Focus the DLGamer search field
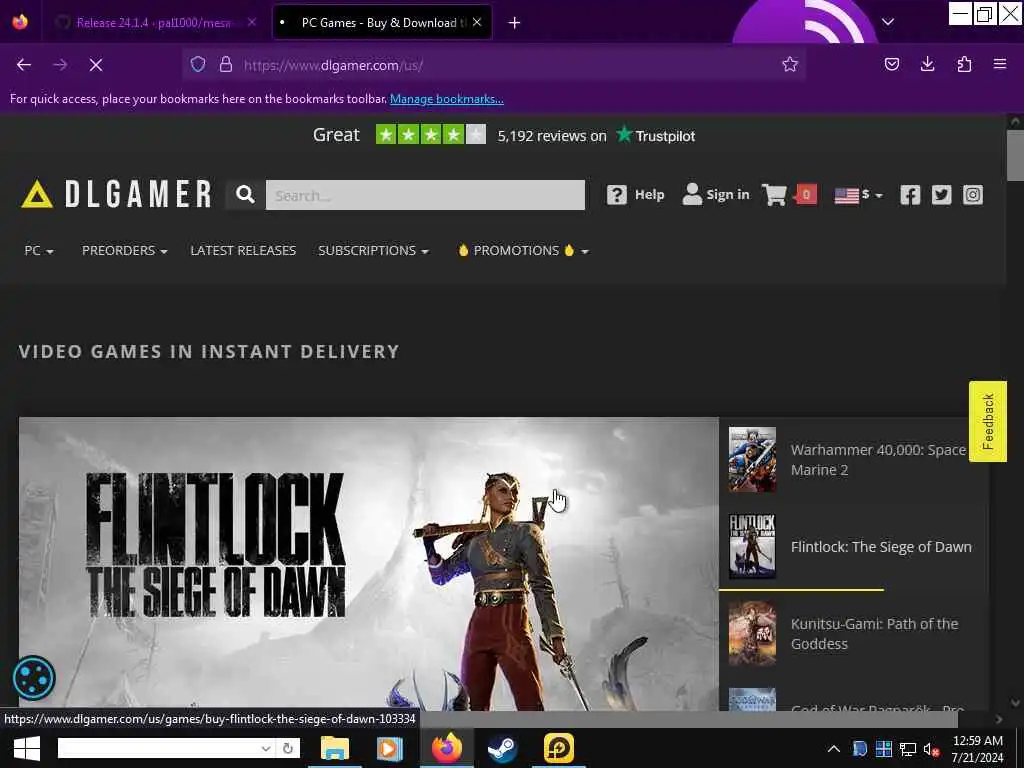The width and height of the screenshot is (1024, 768). (425, 195)
